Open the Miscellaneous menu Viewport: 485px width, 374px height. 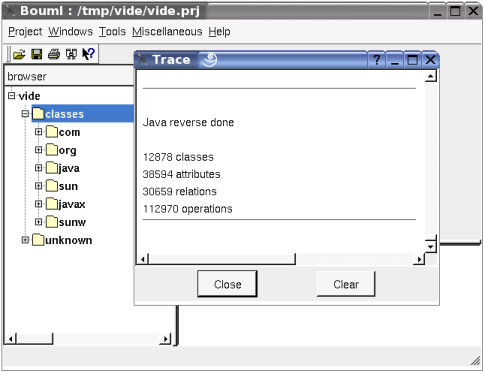pos(167,32)
